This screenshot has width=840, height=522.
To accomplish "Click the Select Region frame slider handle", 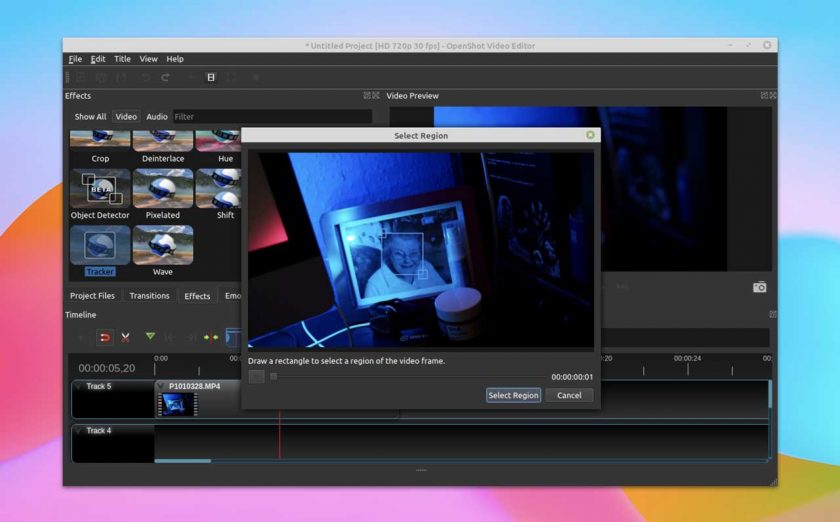I will point(274,377).
